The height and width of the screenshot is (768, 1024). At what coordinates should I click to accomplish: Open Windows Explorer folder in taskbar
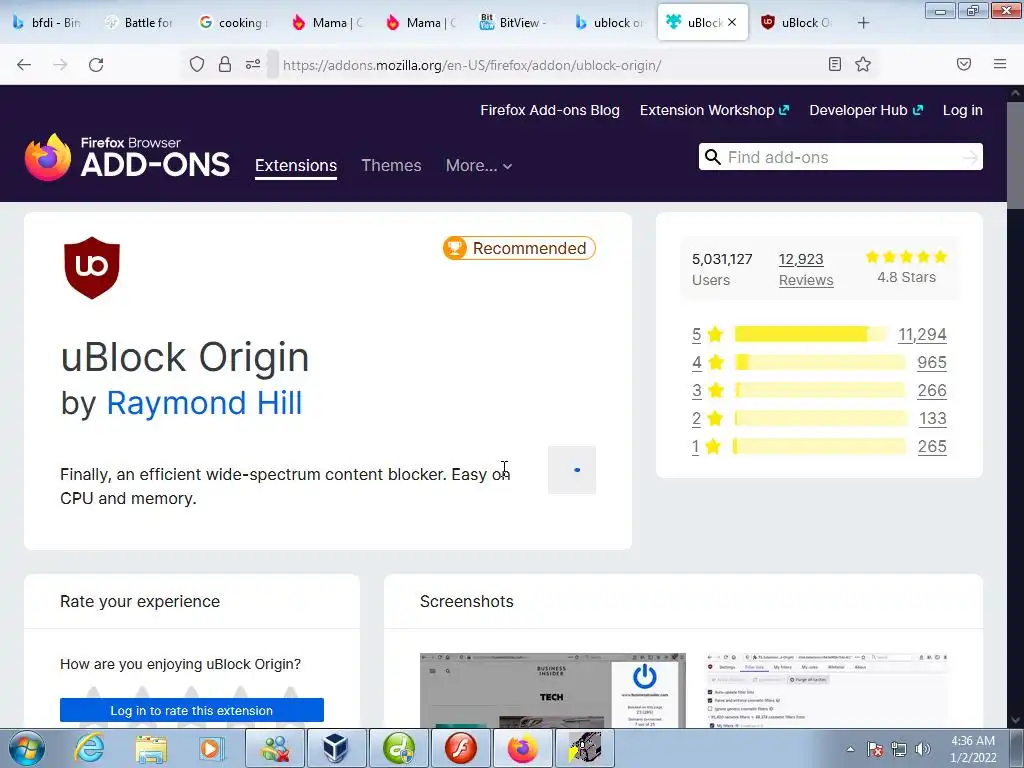click(151, 748)
